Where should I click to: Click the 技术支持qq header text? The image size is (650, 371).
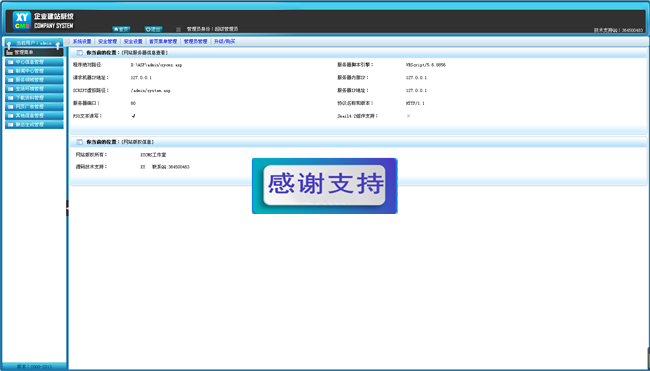coord(618,30)
